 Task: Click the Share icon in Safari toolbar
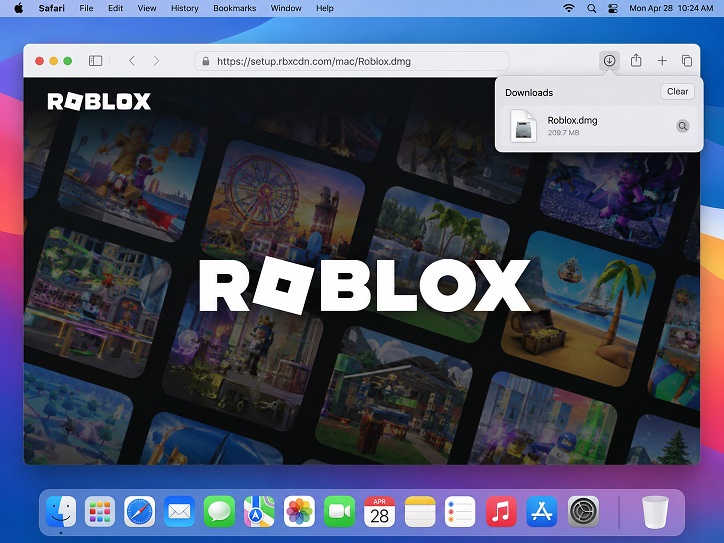636,60
